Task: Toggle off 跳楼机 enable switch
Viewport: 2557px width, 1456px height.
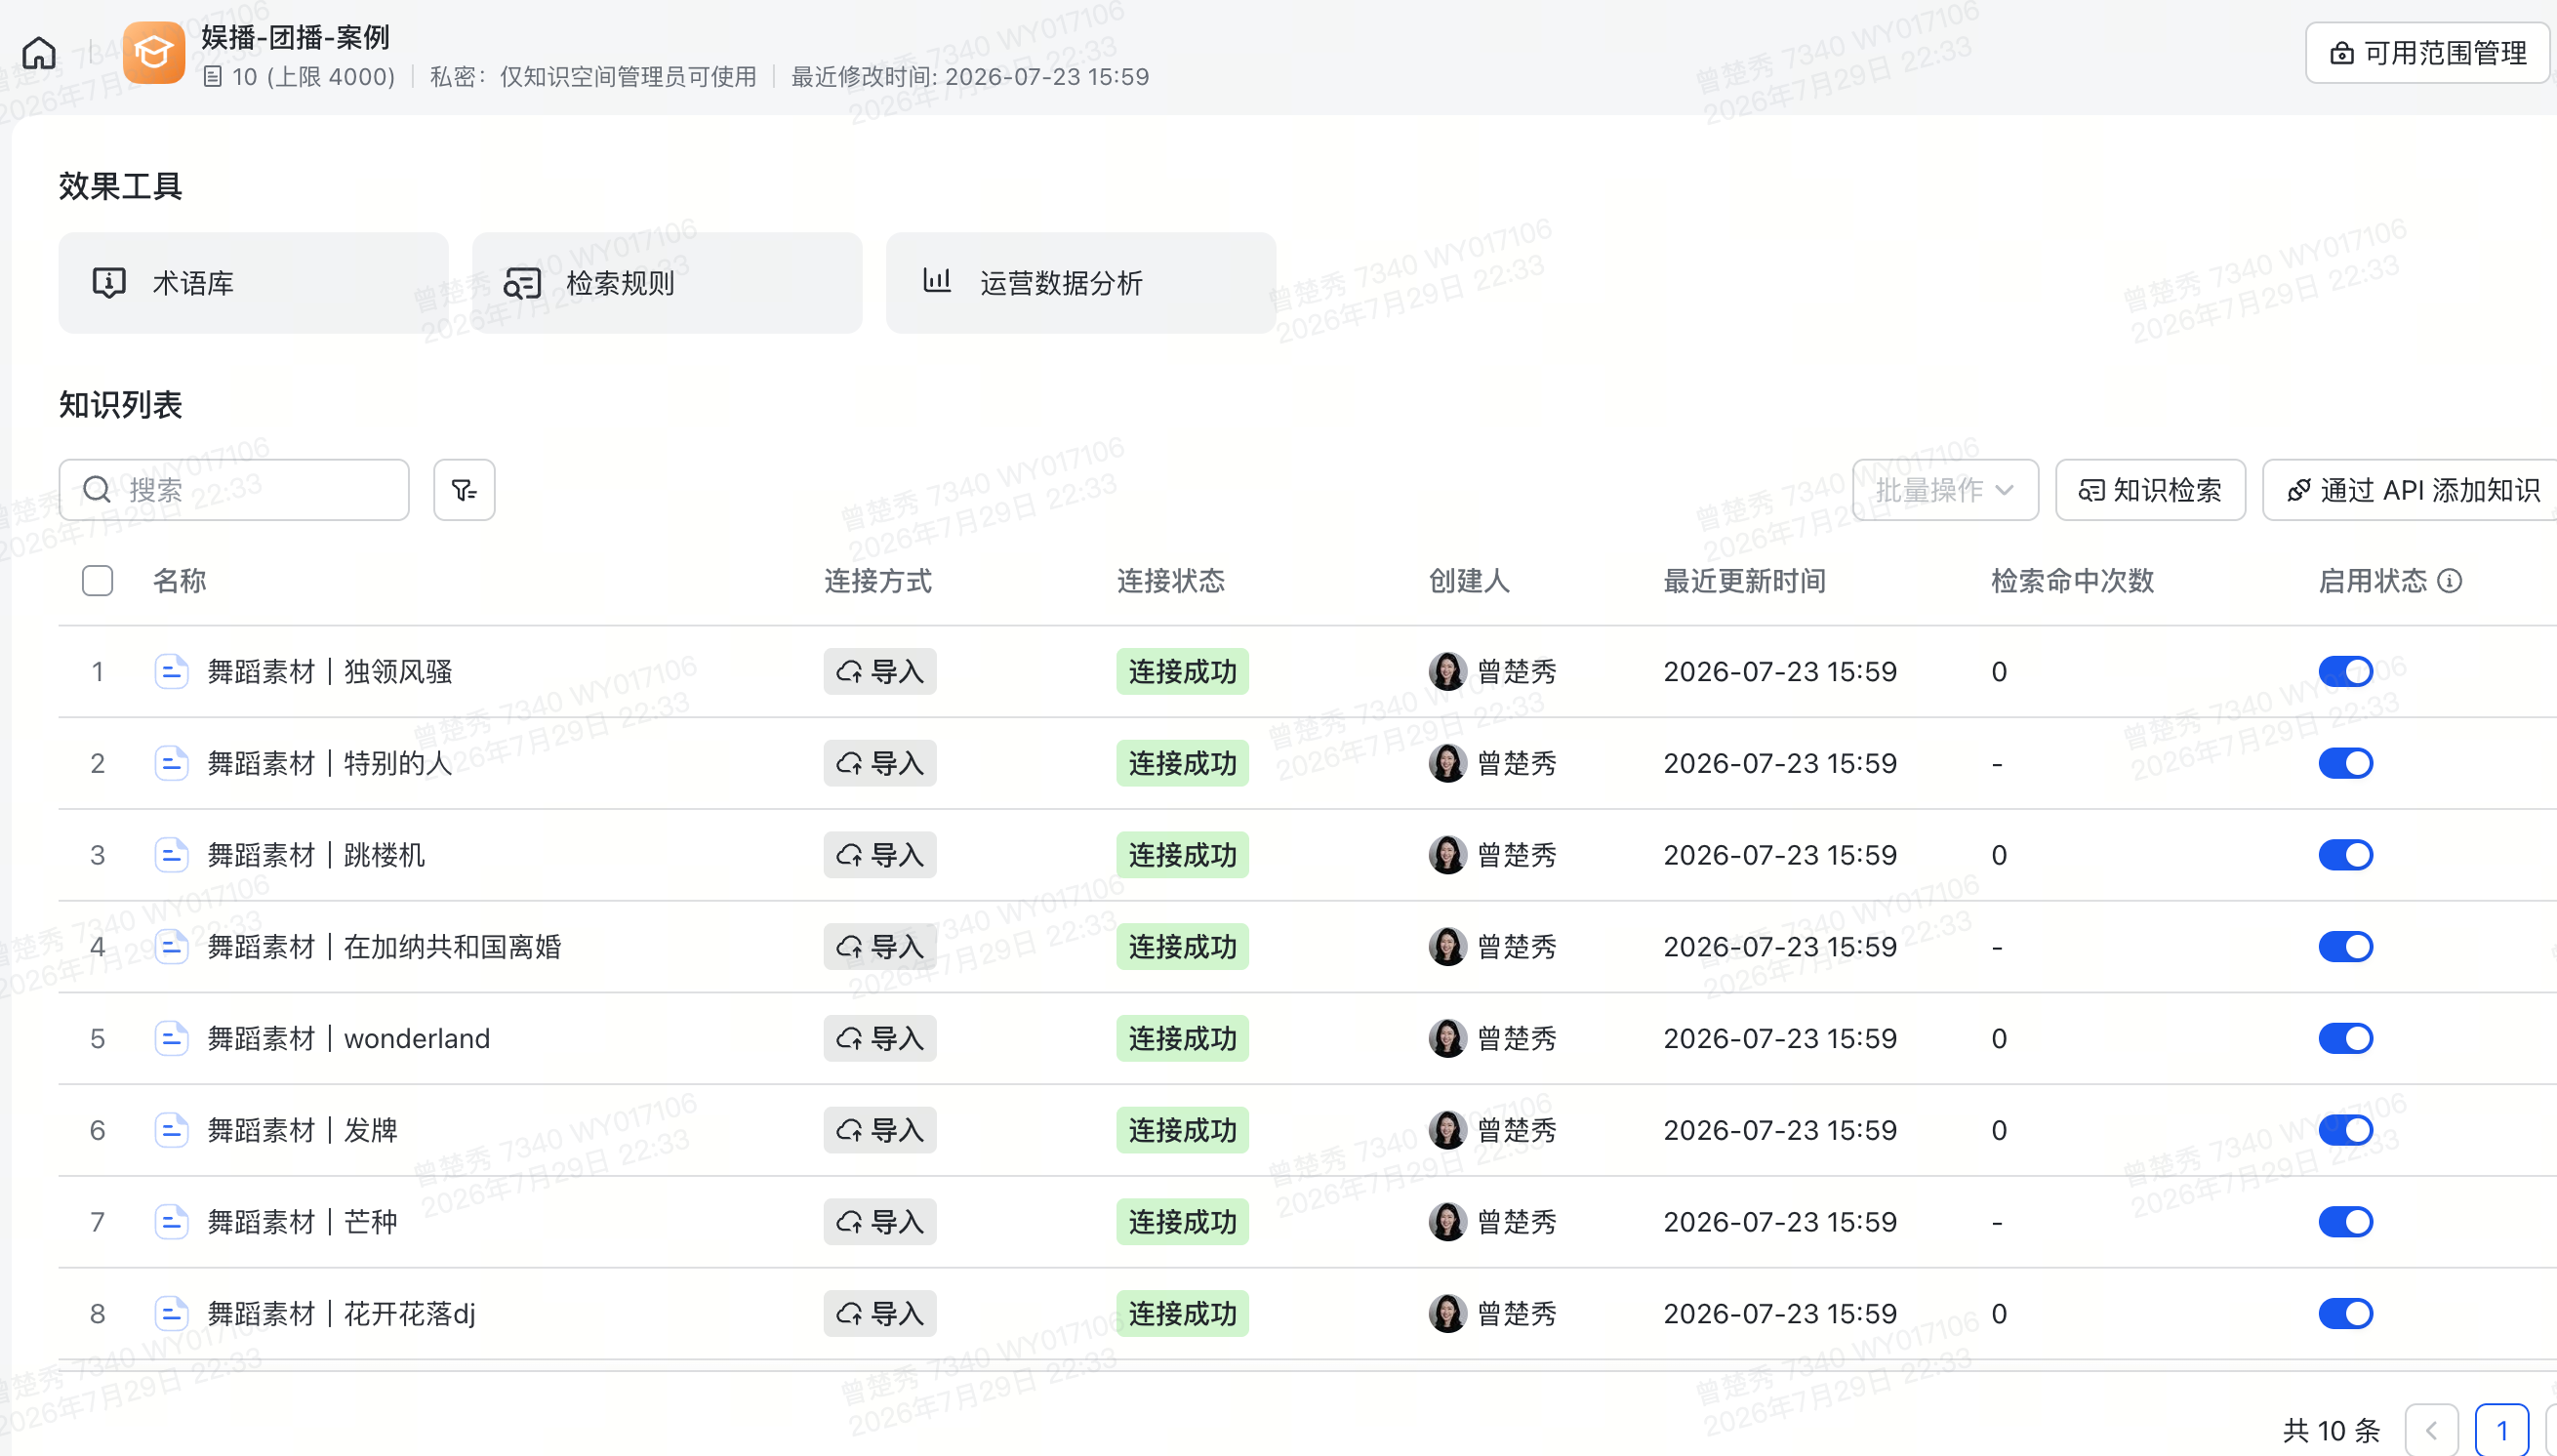Action: click(x=2346, y=855)
